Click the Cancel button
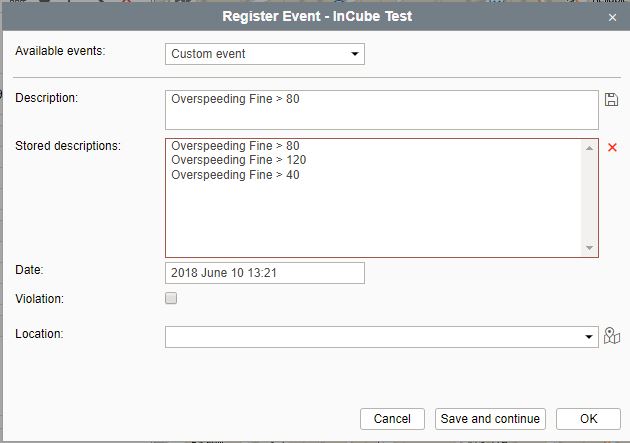This screenshot has height=443, width=630. point(392,419)
